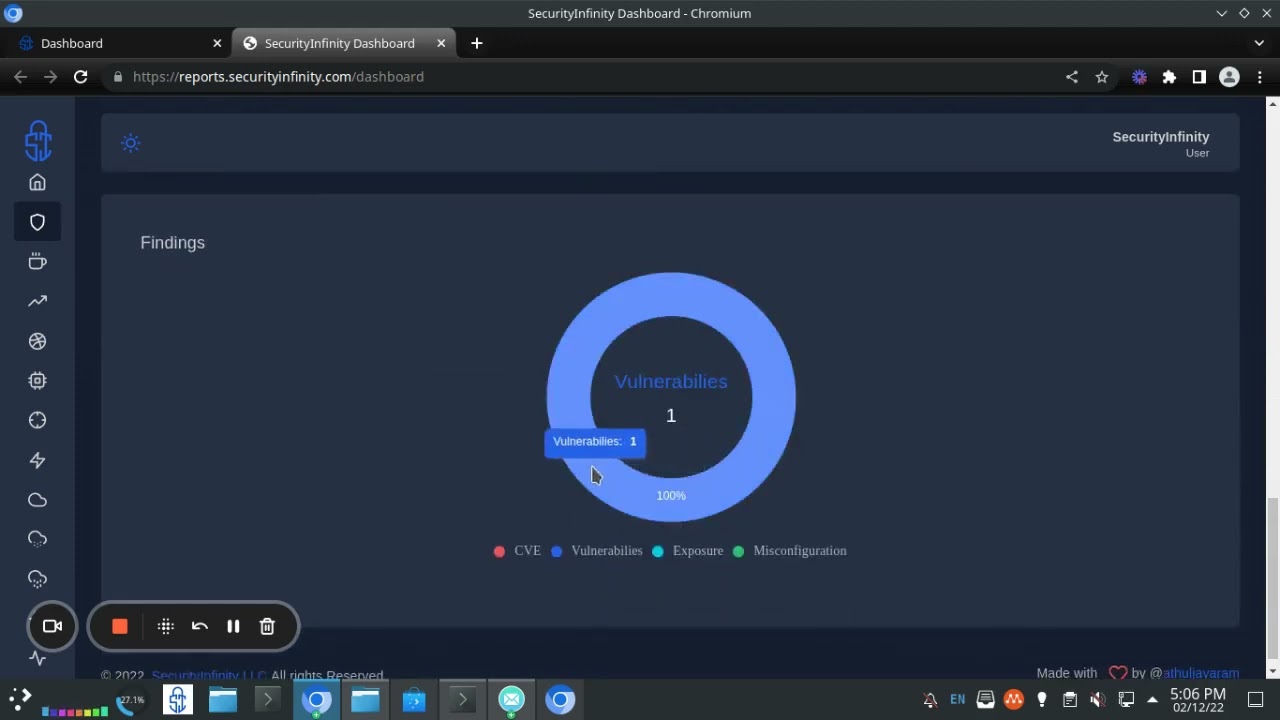Expand hidden system tray icons arrow
This screenshot has width=1280, height=720.
coord(1152,700)
